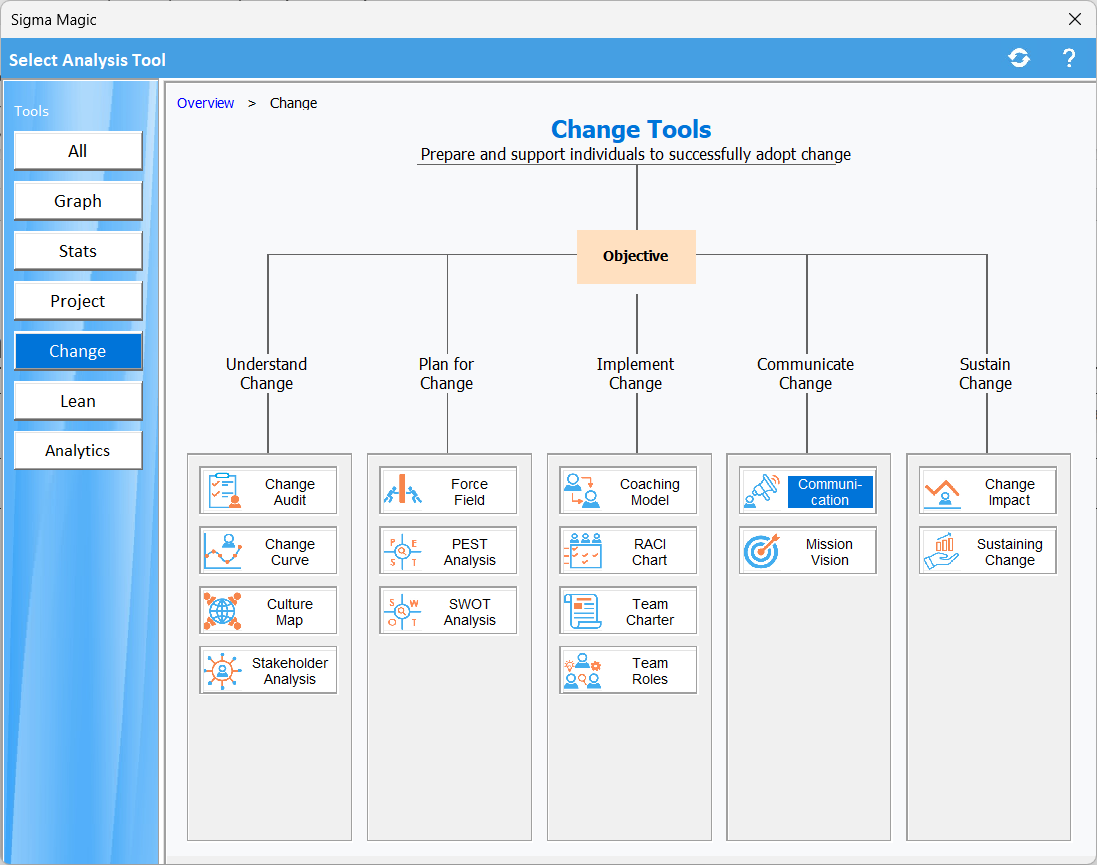
Task: Select the Change Curve graph icon
Action: pos(223,551)
